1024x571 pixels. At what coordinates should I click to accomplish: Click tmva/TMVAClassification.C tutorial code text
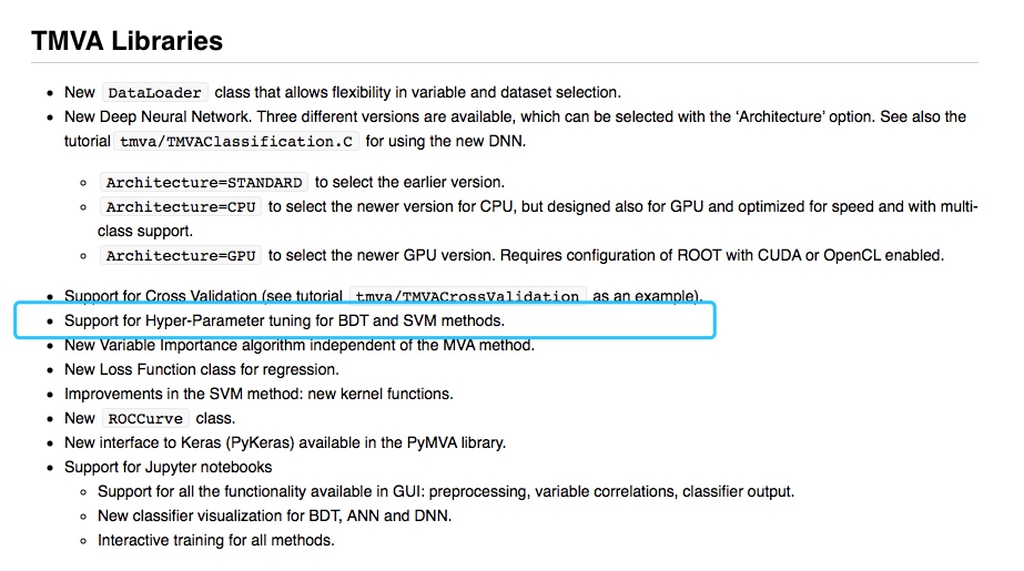coord(236,142)
